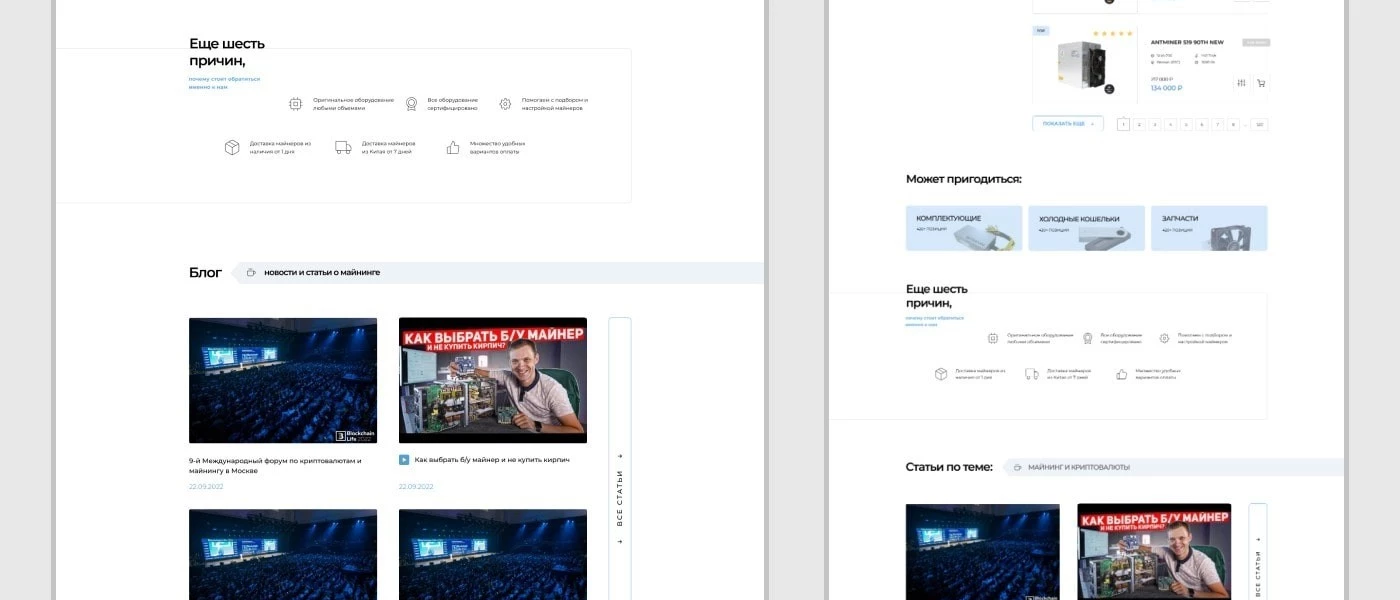Open the Запчасти category card
Image resolution: width=1400 pixels, height=600 pixels.
(1209, 228)
